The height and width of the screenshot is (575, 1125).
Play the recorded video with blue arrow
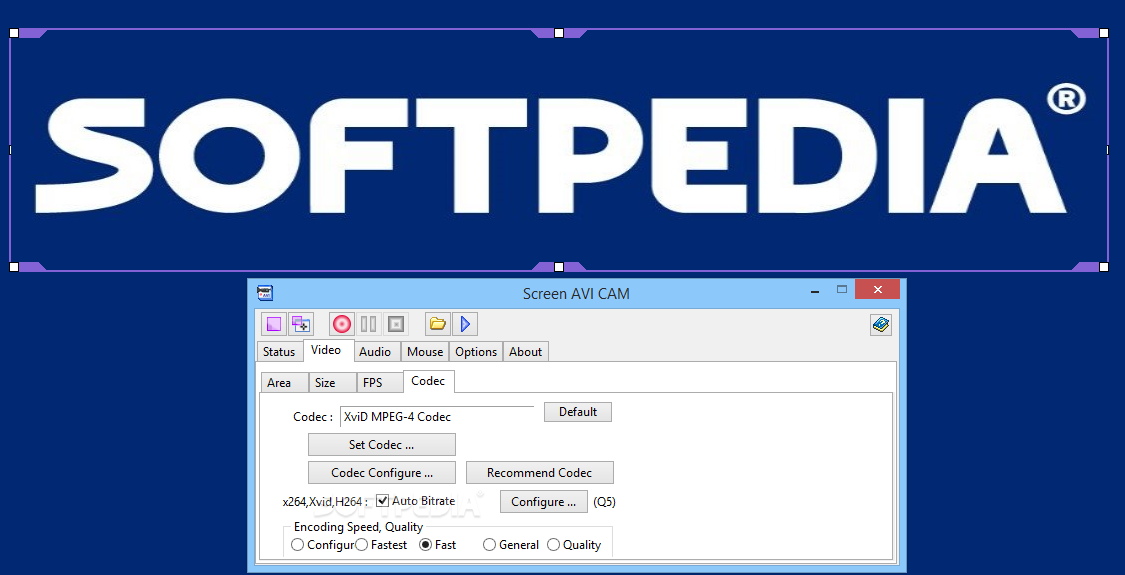point(465,324)
